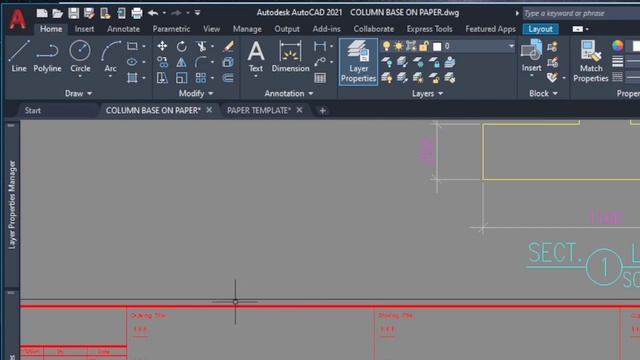640x360 pixels.
Task: Click the Stretch tool icon
Action: tap(162, 78)
